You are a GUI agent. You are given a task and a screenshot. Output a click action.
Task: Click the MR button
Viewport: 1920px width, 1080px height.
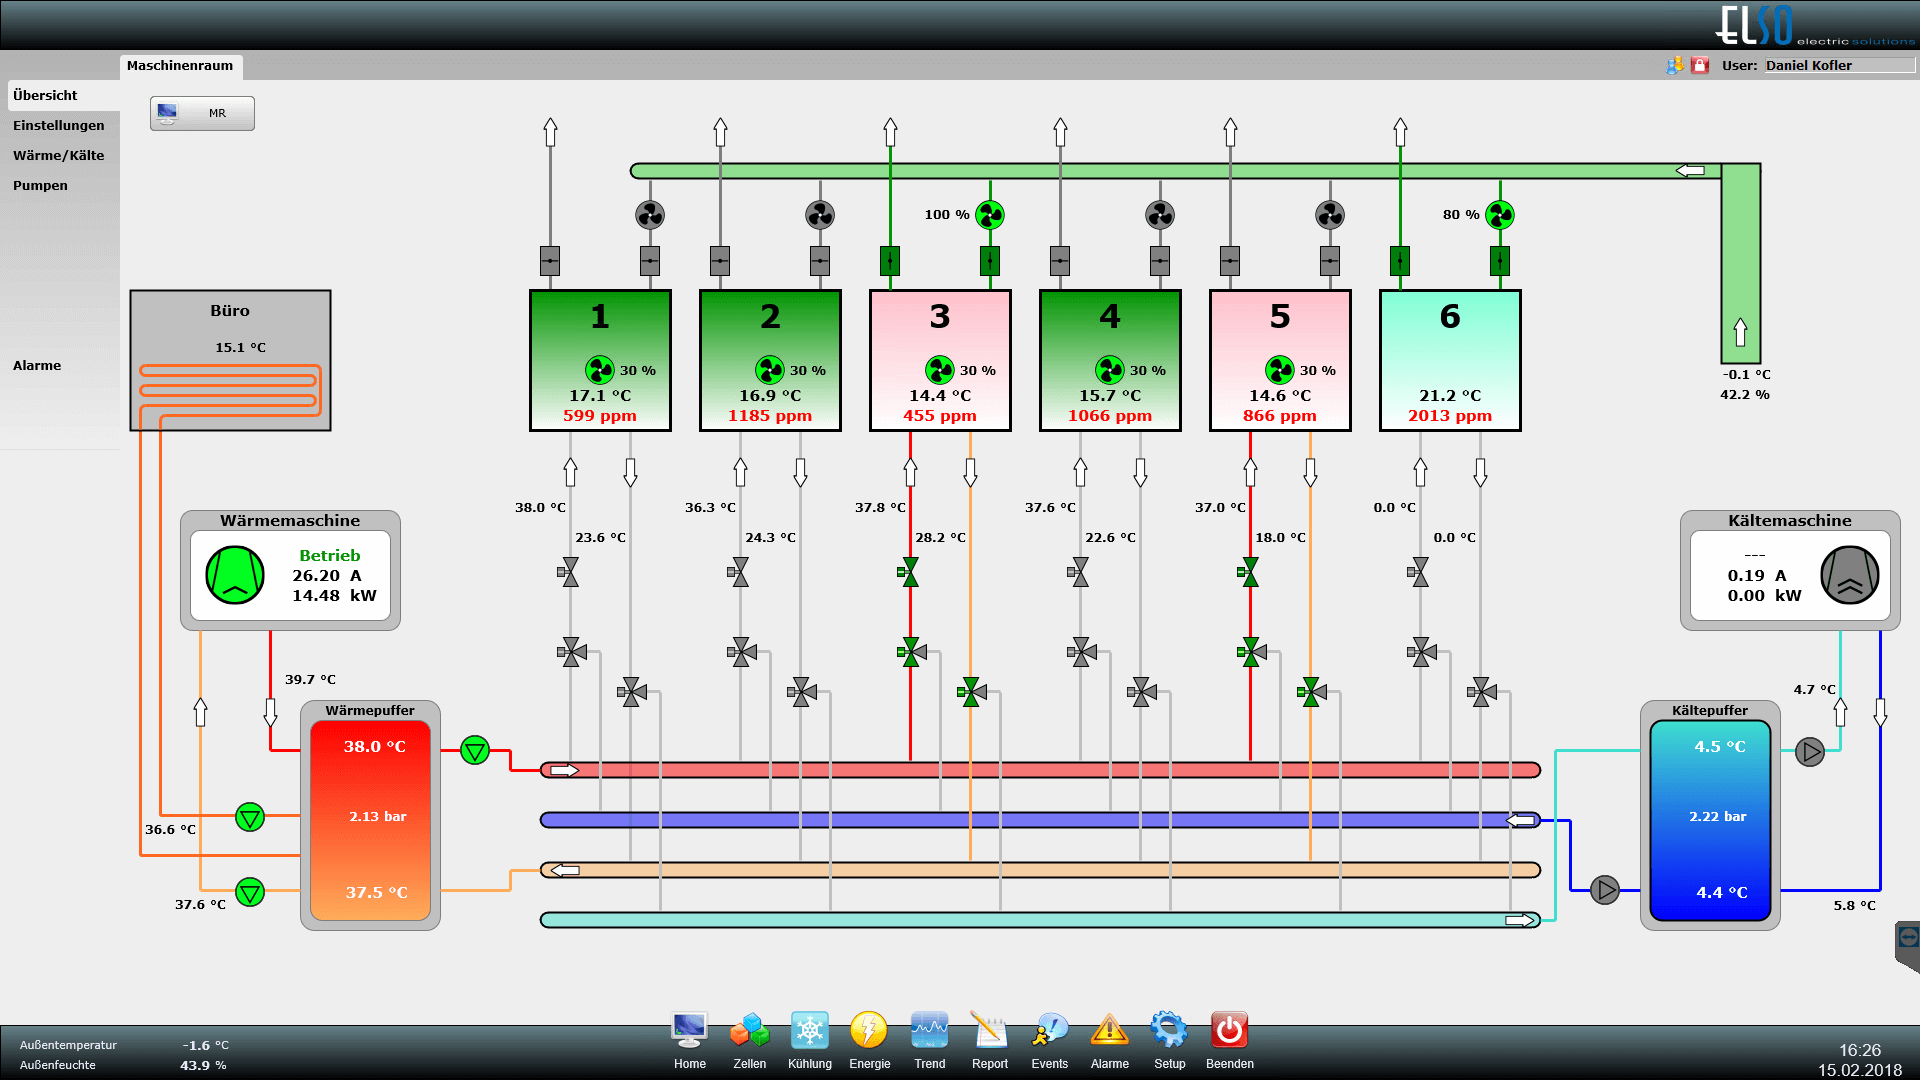(202, 113)
